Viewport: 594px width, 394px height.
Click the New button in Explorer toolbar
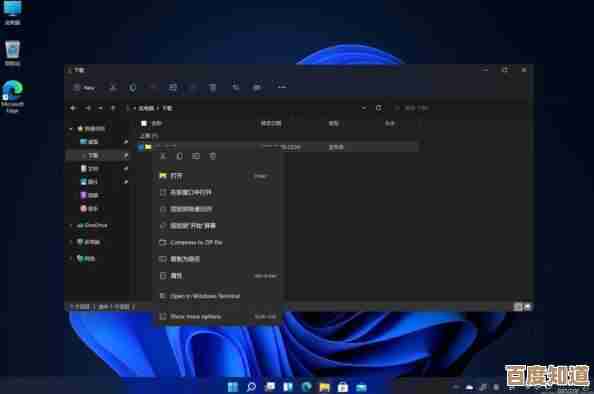point(84,88)
